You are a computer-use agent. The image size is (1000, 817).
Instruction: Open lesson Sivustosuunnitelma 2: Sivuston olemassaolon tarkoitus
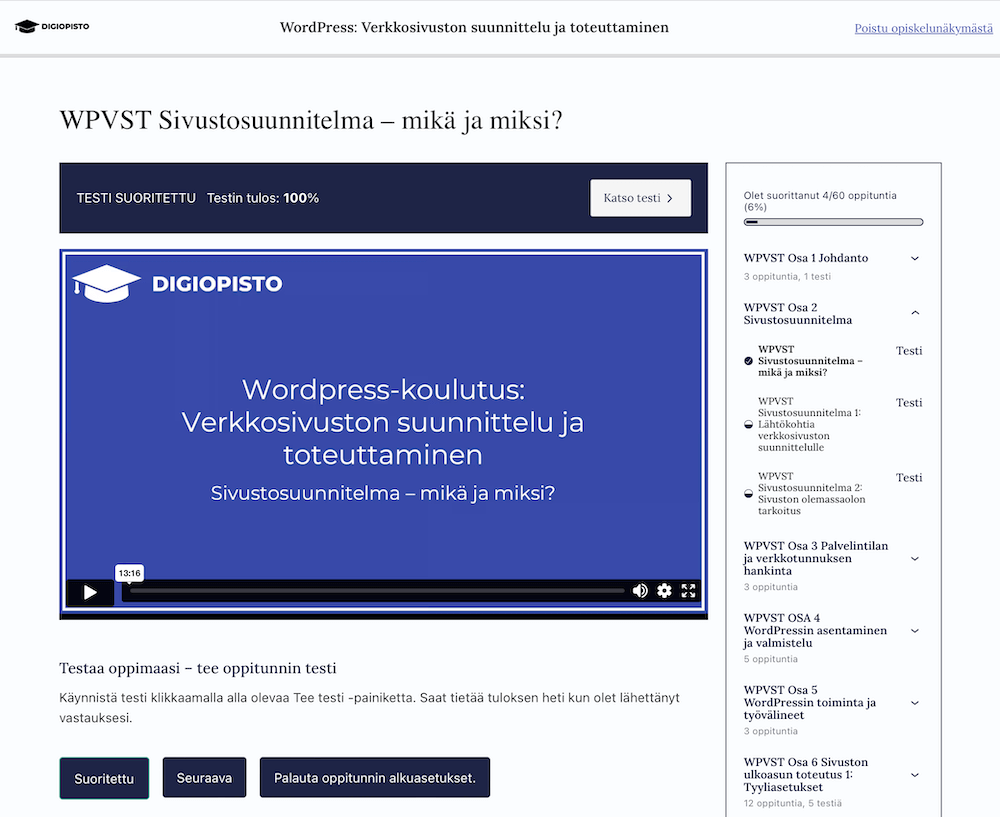pos(811,493)
